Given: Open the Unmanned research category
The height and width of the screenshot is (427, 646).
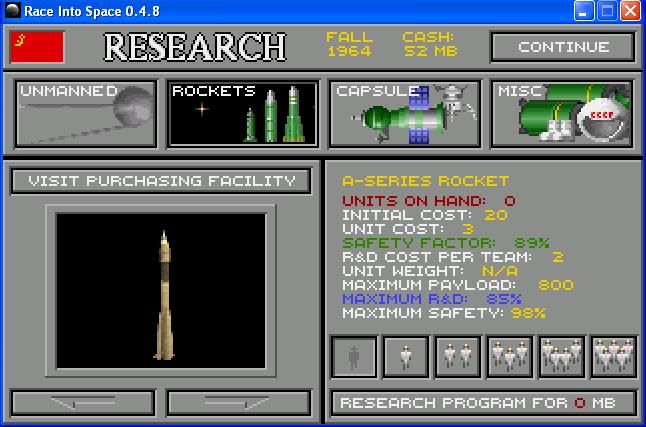Looking at the screenshot, I should pos(86,114).
